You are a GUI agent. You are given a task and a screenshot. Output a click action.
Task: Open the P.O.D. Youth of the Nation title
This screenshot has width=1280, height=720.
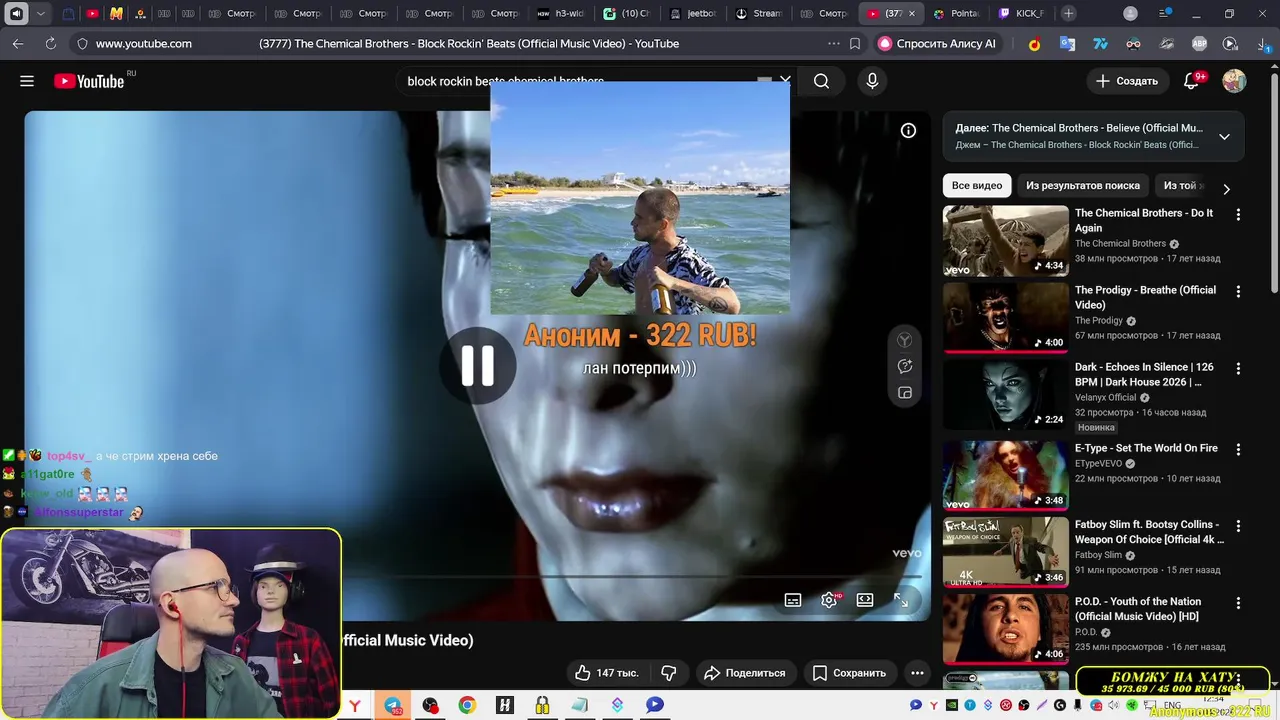click(1138, 609)
